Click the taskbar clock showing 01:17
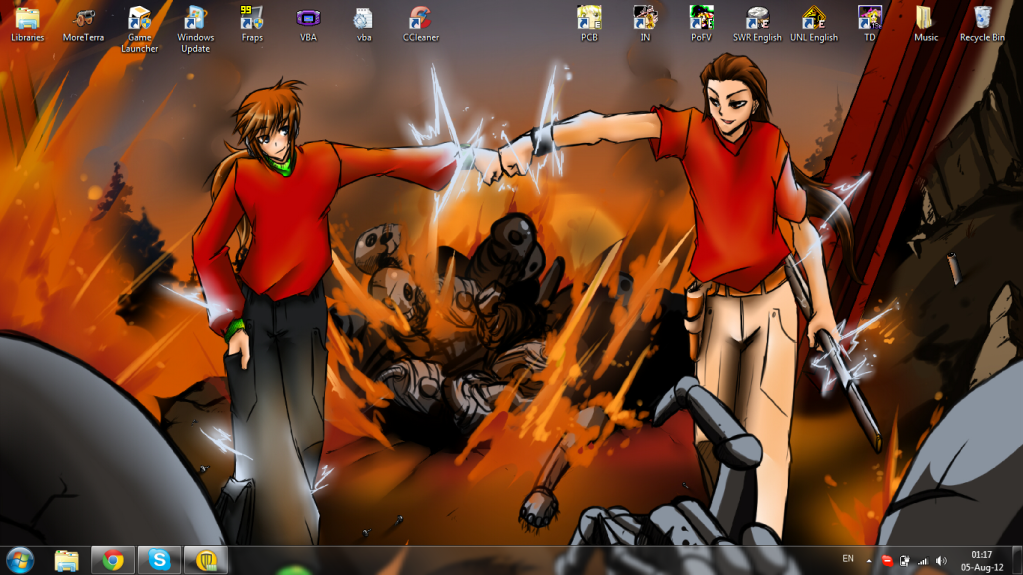This screenshot has width=1023, height=575. (982, 560)
